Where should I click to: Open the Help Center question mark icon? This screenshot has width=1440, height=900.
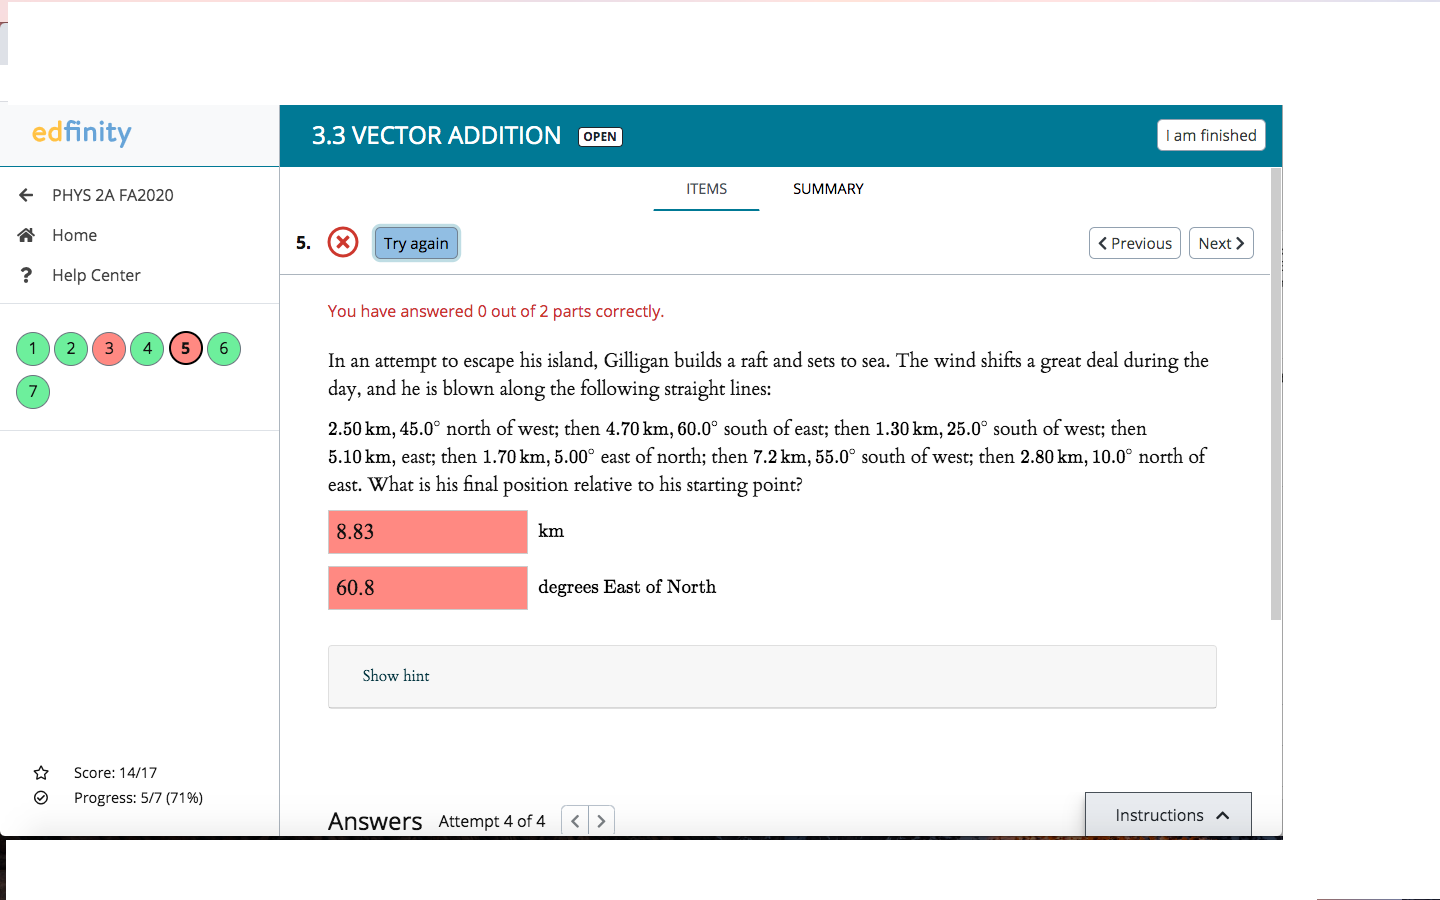coord(25,274)
